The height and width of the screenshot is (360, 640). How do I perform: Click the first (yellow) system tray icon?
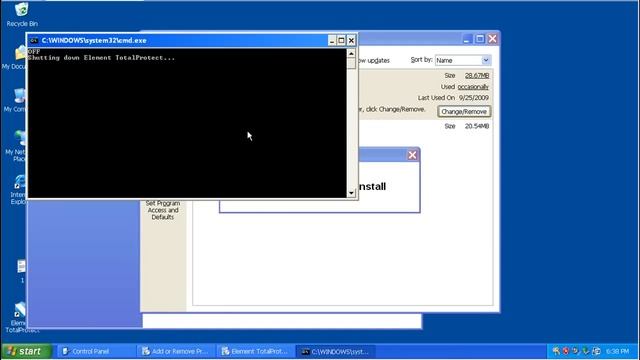(x=556, y=351)
